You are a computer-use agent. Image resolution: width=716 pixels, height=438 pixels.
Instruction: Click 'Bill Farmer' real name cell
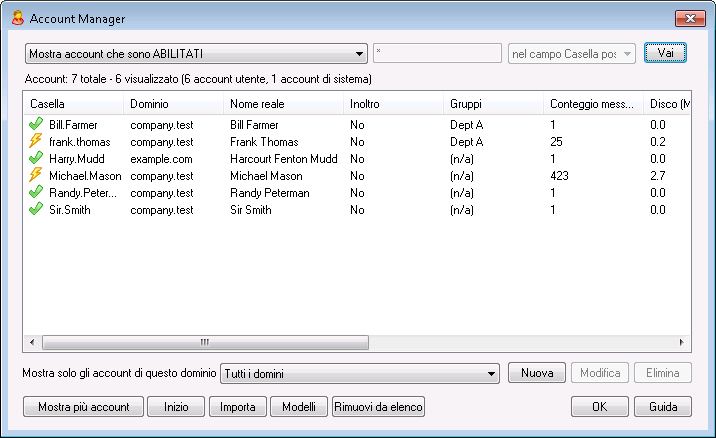[254, 125]
